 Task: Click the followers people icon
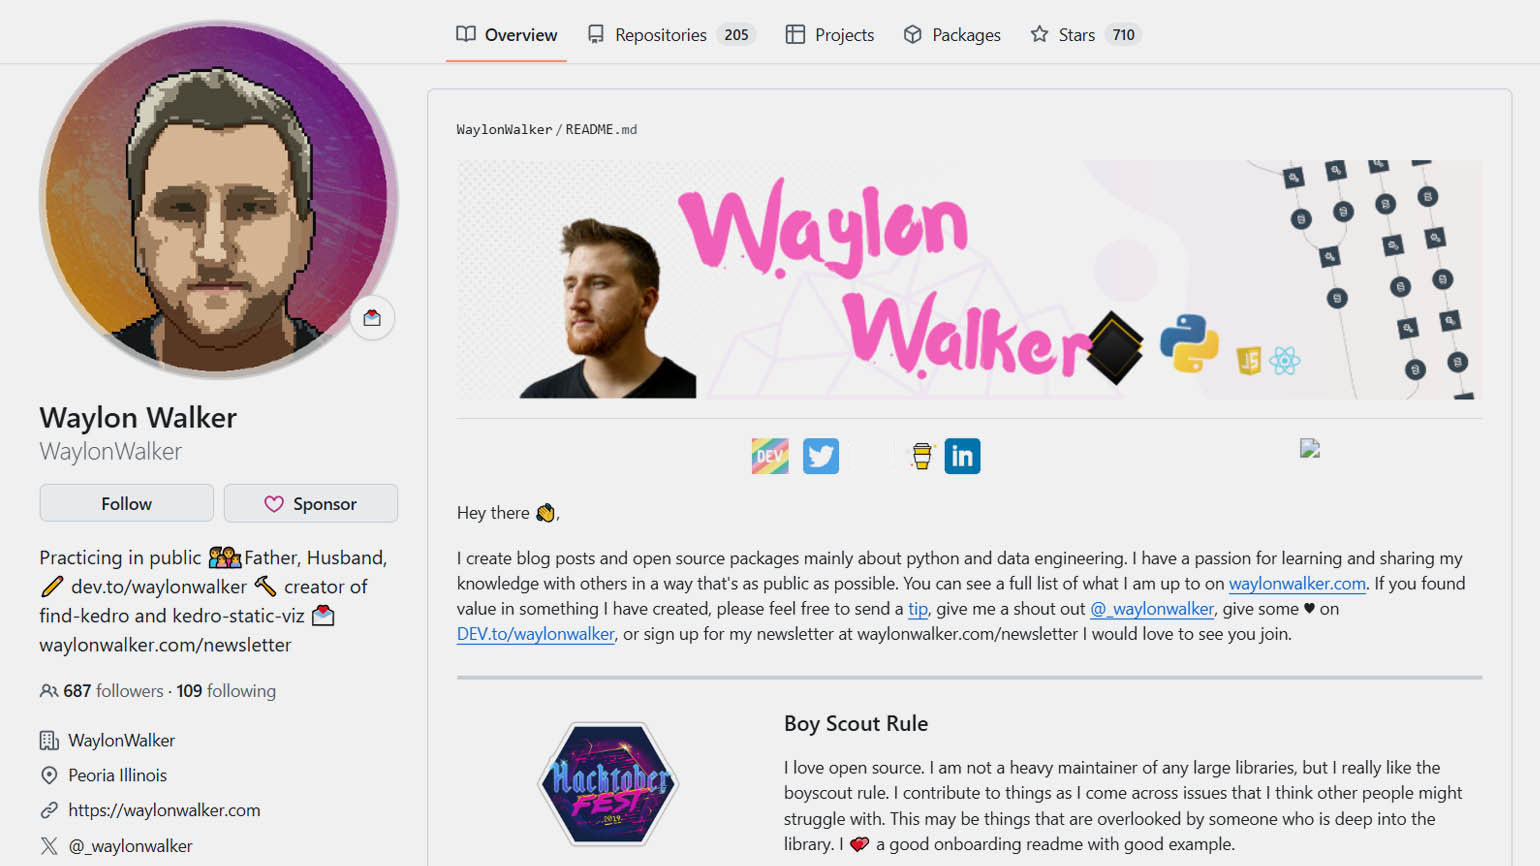click(48, 691)
